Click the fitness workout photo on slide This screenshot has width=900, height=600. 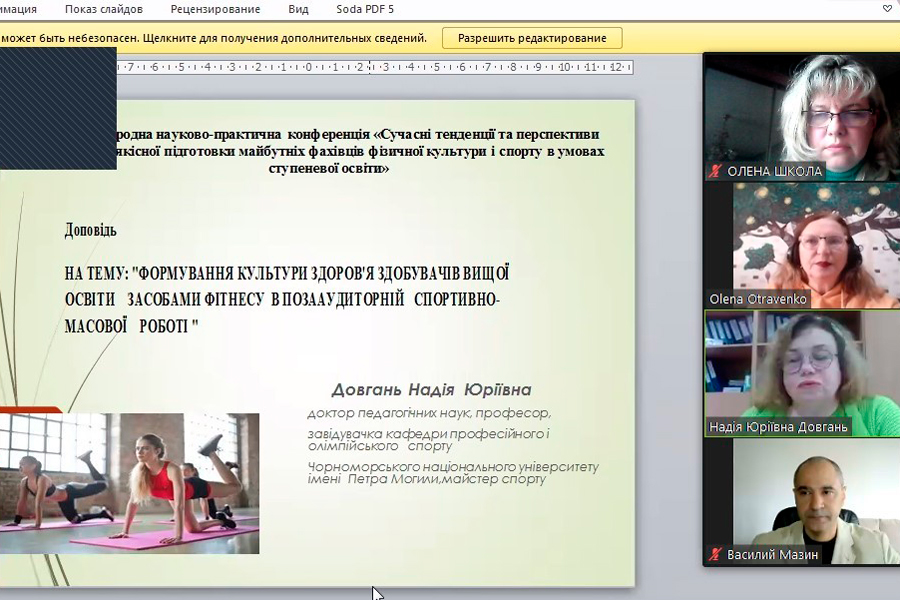pos(130,482)
